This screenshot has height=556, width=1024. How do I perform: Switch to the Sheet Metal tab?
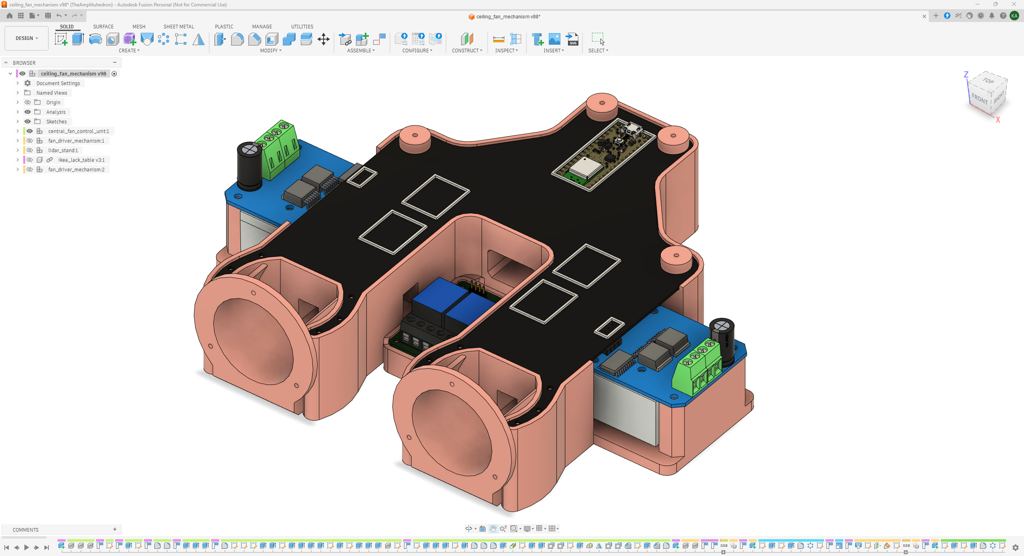[x=179, y=27]
